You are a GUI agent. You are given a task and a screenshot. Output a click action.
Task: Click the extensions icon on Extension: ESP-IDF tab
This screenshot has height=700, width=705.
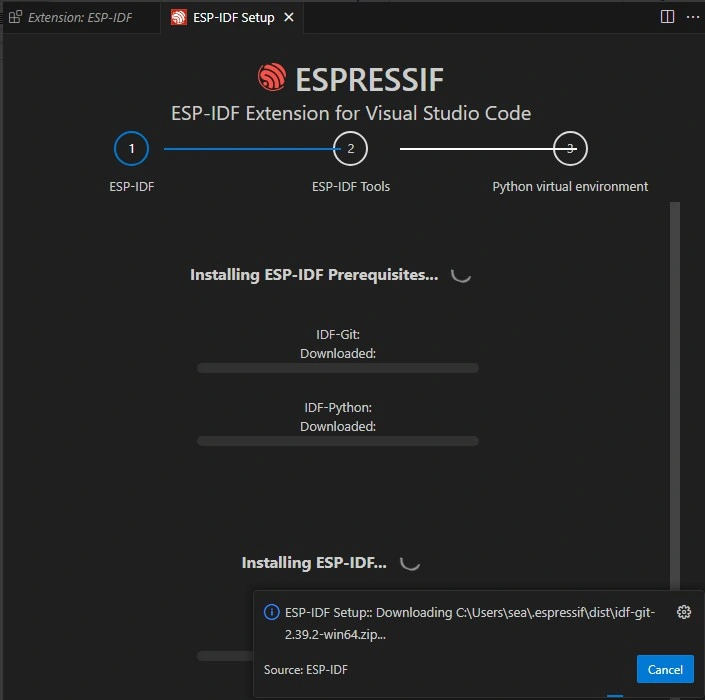pyautogui.click(x=15, y=17)
